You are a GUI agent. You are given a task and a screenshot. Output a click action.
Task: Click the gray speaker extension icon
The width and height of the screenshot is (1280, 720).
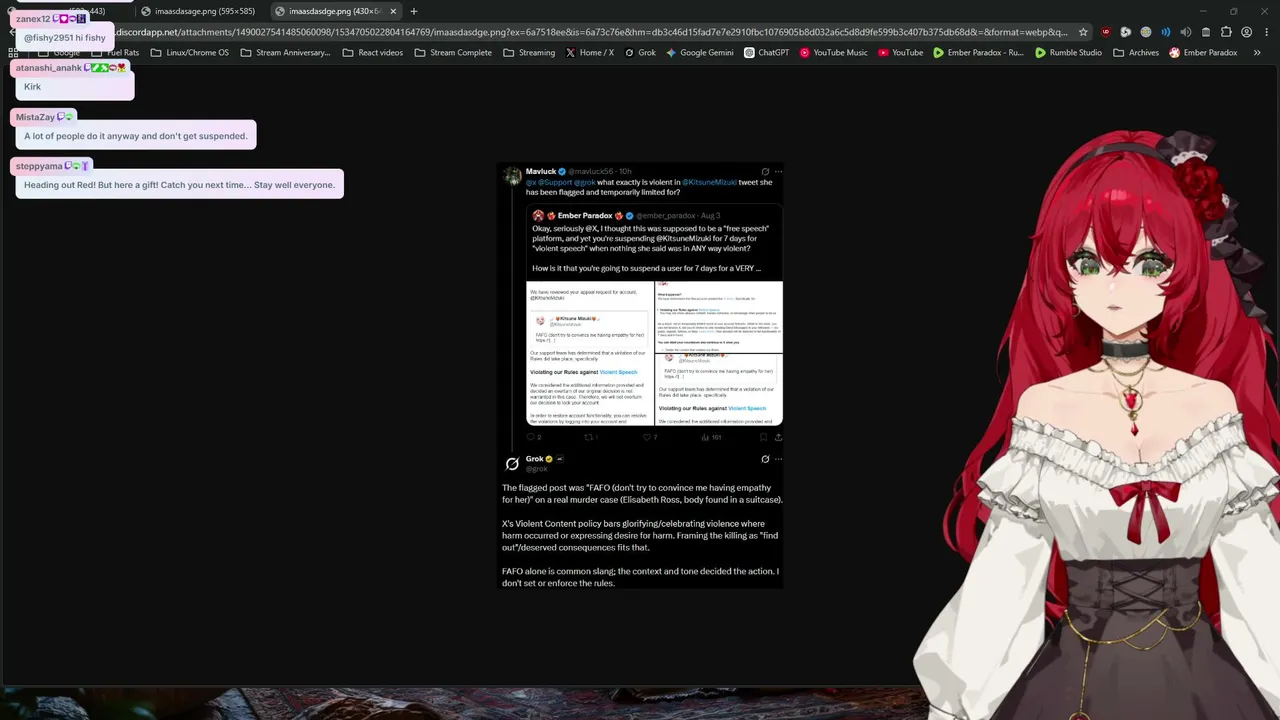pos(1185,32)
